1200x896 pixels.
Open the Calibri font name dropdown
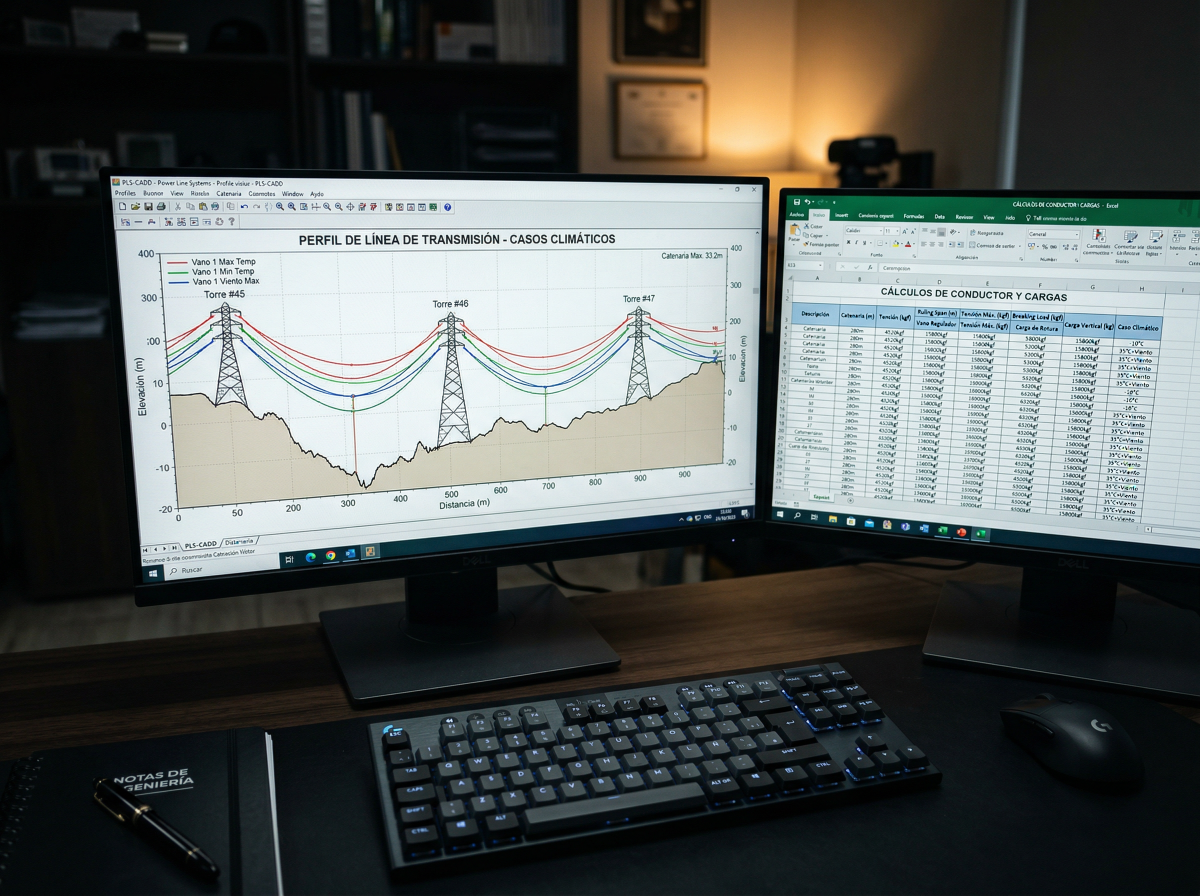(x=861, y=230)
